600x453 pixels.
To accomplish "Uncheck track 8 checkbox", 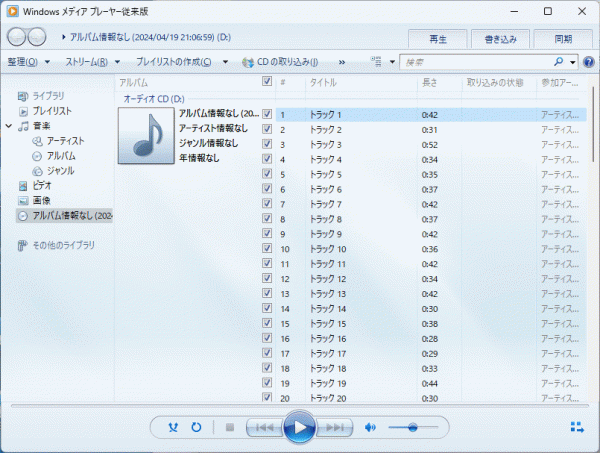I will pos(267,218).
